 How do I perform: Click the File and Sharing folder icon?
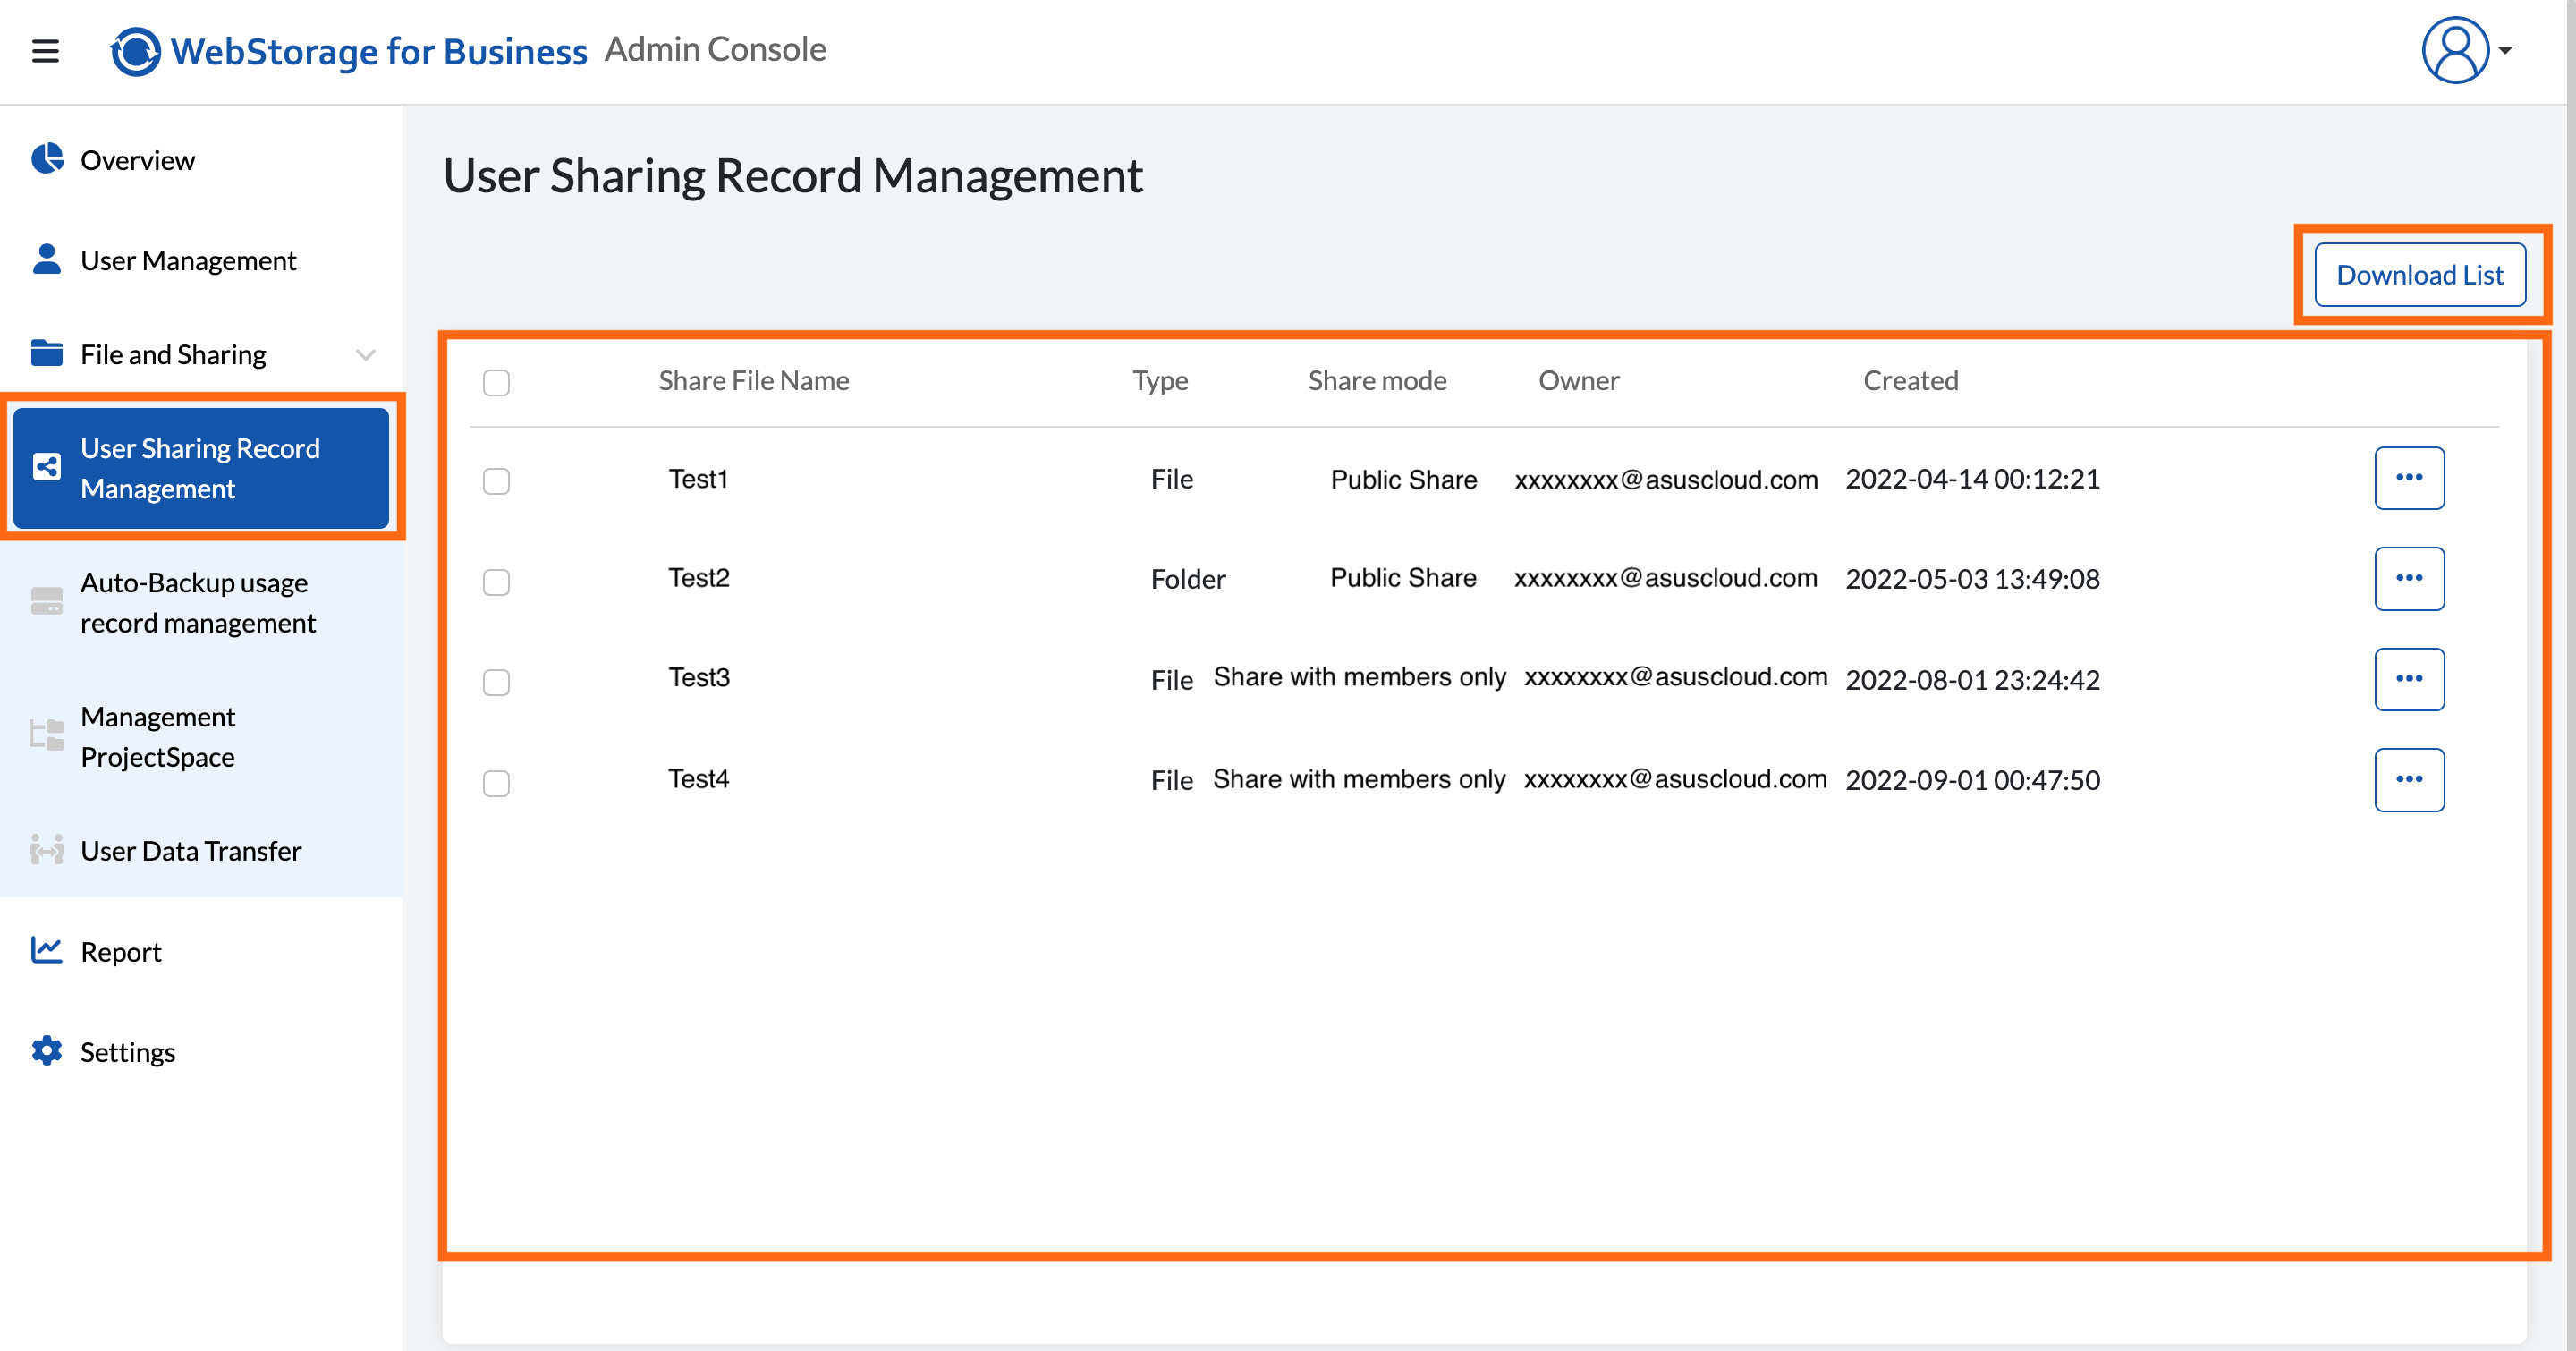click(47, 353)
